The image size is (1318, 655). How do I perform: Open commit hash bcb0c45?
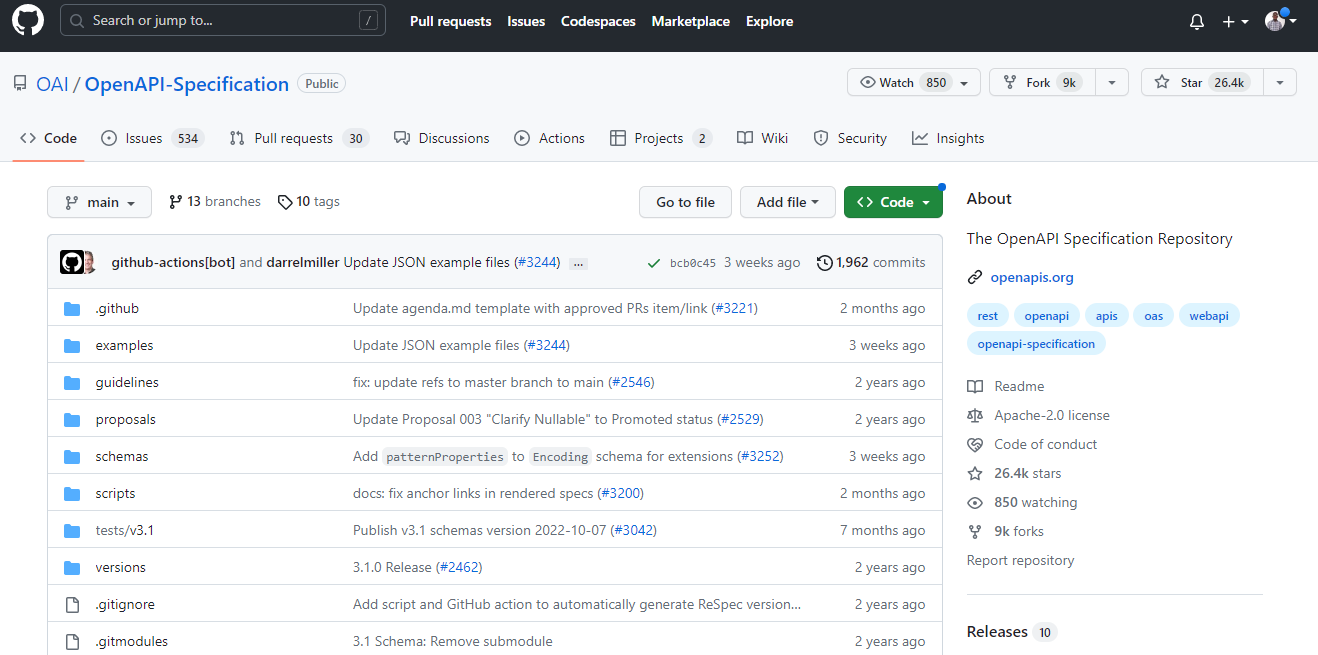pyautogui.click(x=693, y=263)
